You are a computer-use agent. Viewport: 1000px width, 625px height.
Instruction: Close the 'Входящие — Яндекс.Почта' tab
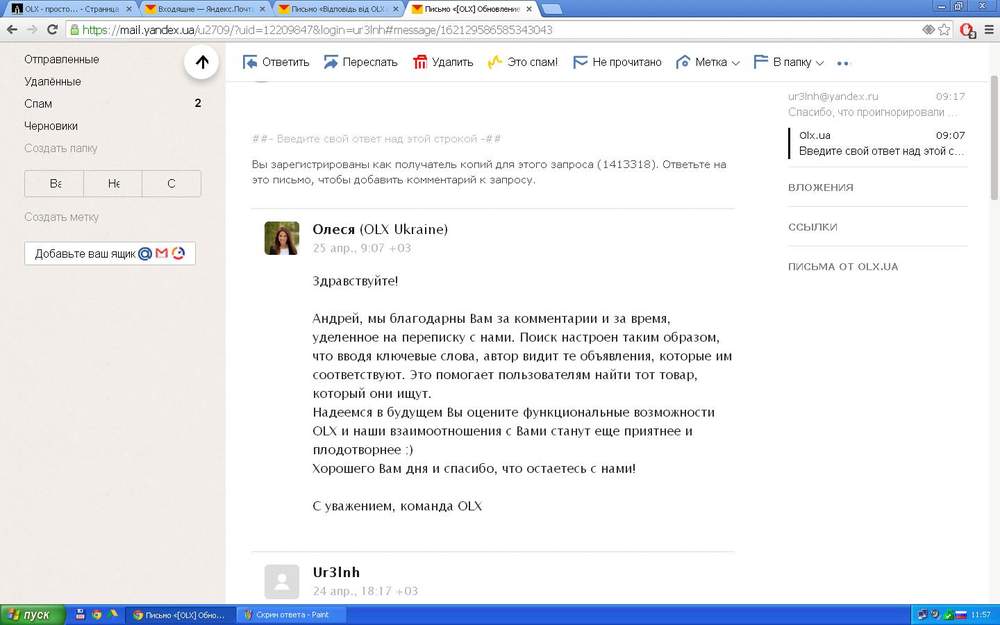pyautogui.click(x=262, y=10)
